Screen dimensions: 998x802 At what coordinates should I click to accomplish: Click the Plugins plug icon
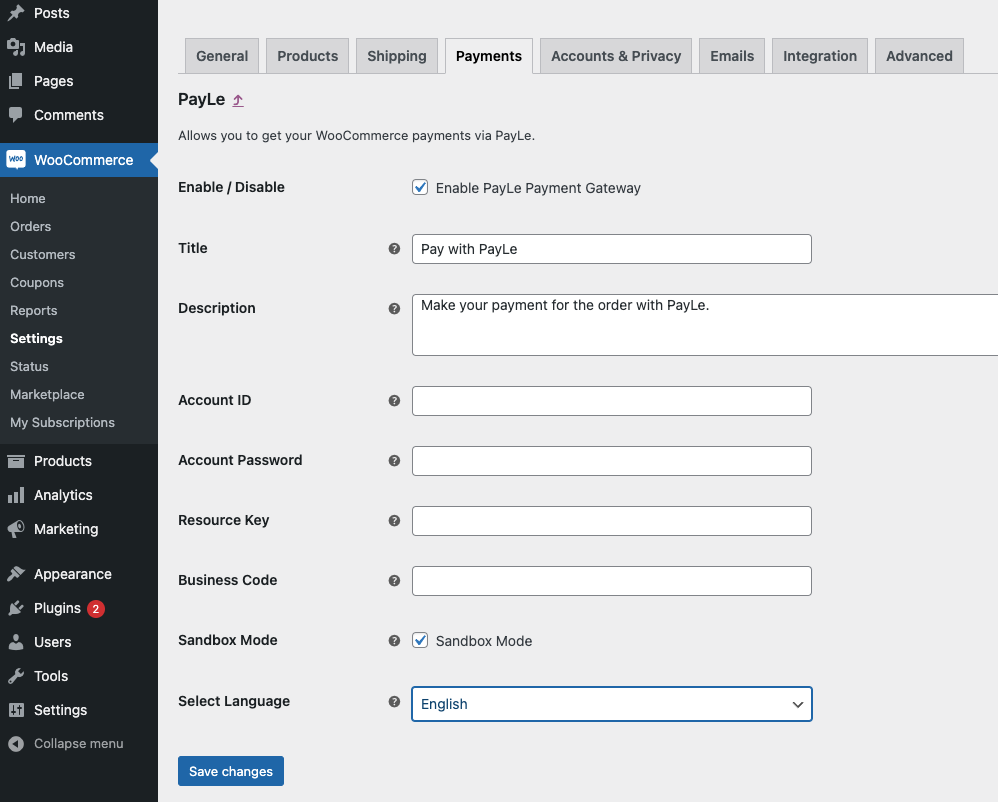coord(16,608)
